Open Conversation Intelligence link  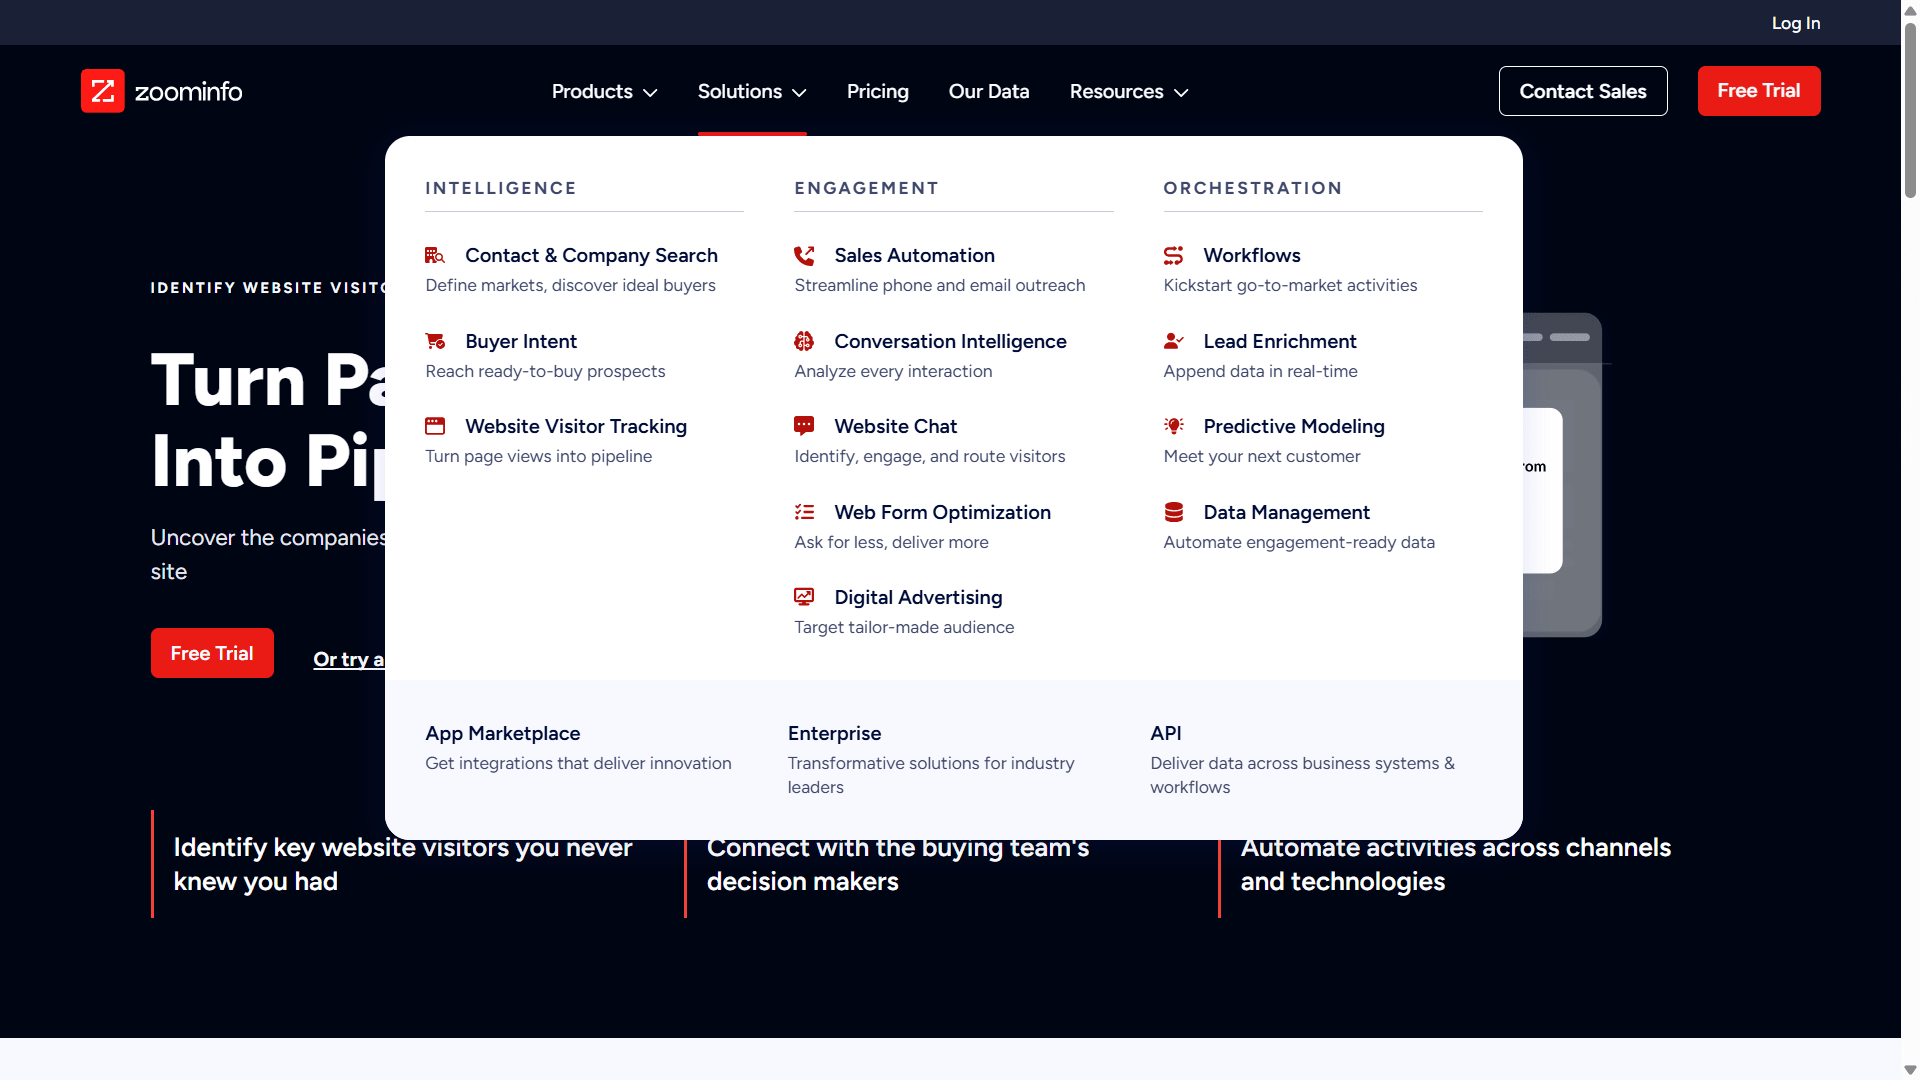[950, 341]
